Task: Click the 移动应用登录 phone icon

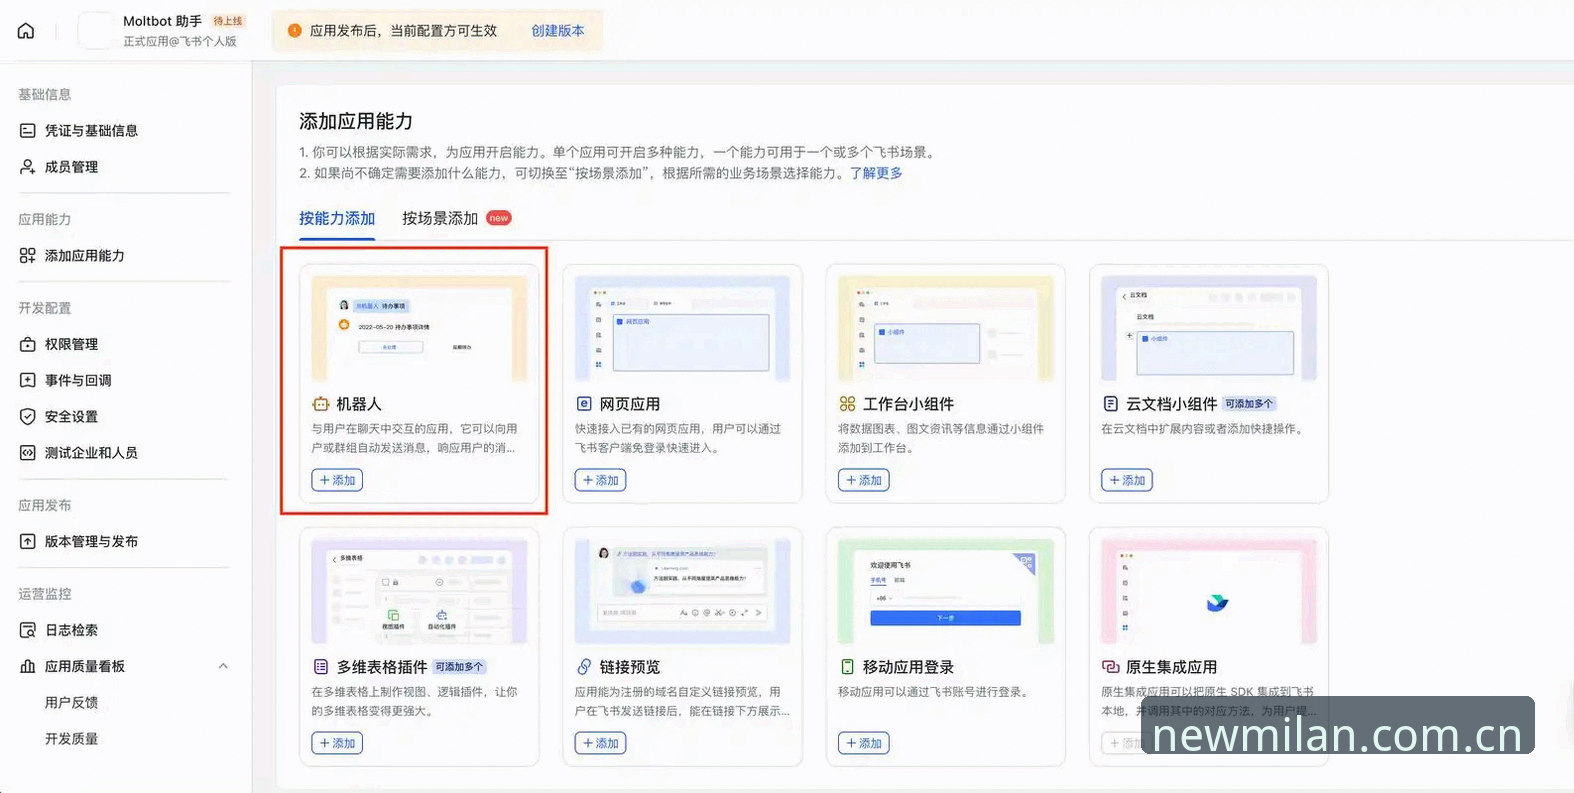Action: [x=847, y=667]
